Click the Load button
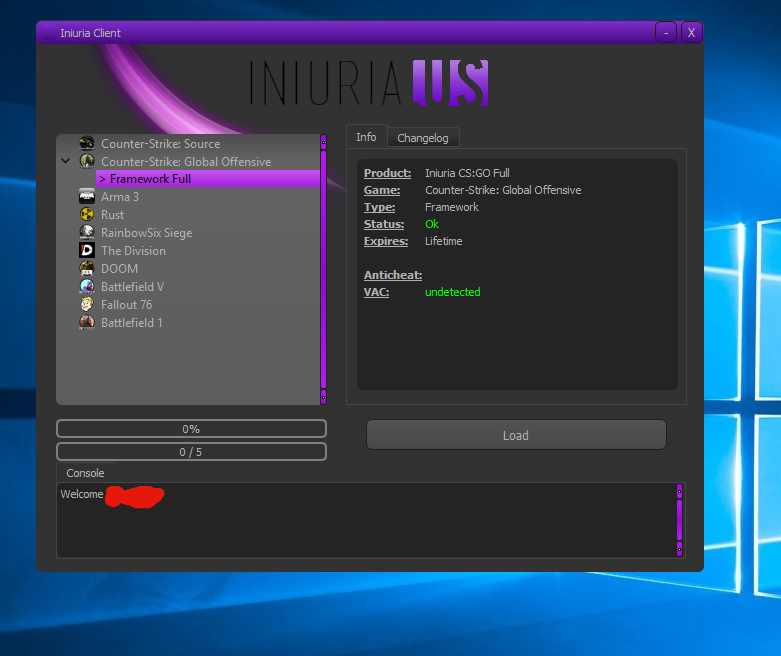 pos(516,435)
